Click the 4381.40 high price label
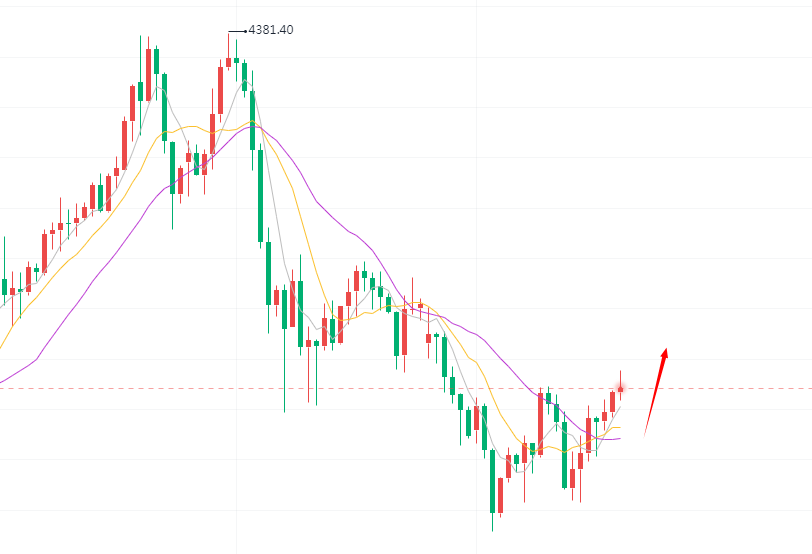812x554 pixels. 270,30
